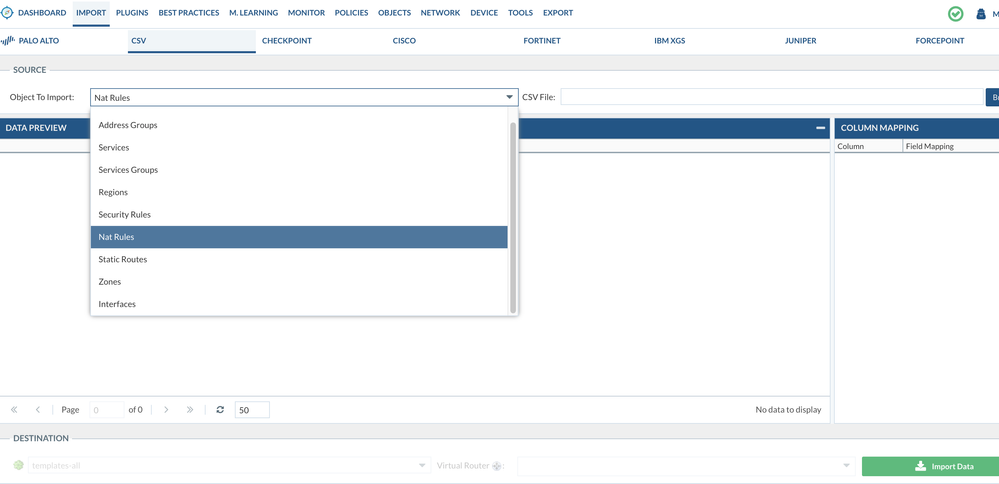The width and height of the screenshot is (999, 484).
Task: Refresh the data preview grid
Action: pos(220,409)
